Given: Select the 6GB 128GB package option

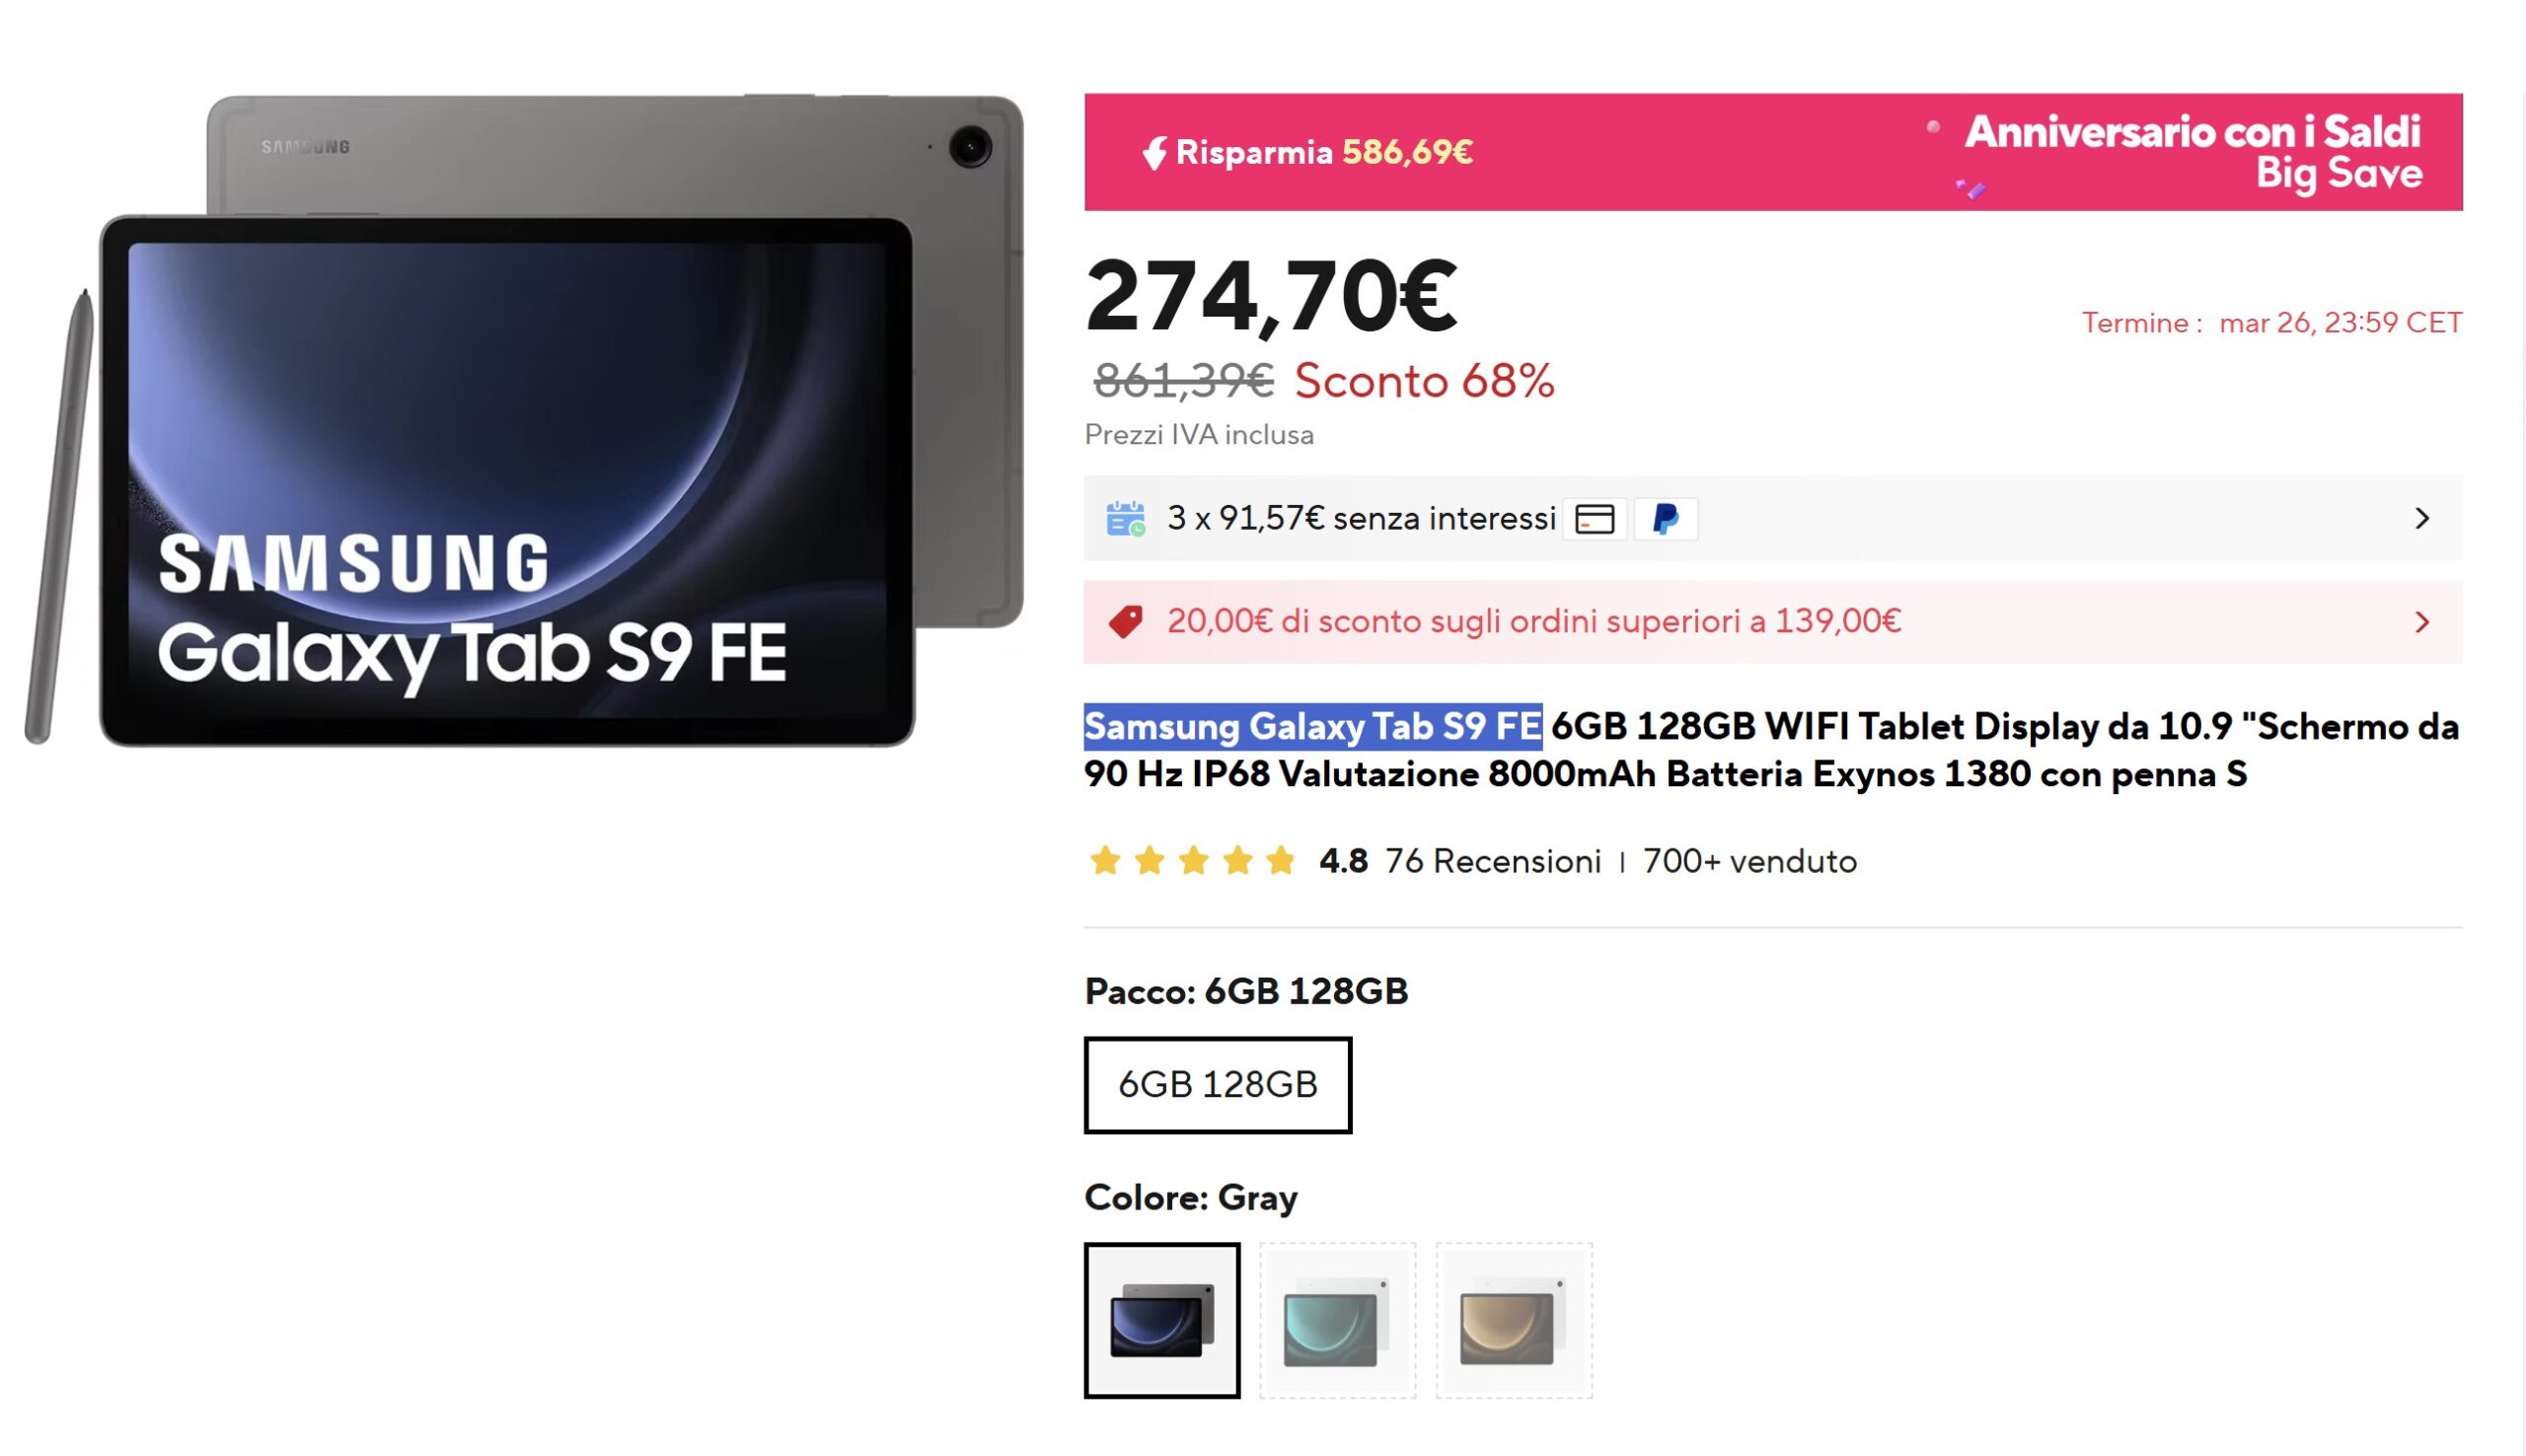Looking at the screenshot, I should click(x=1217, y=1085).
